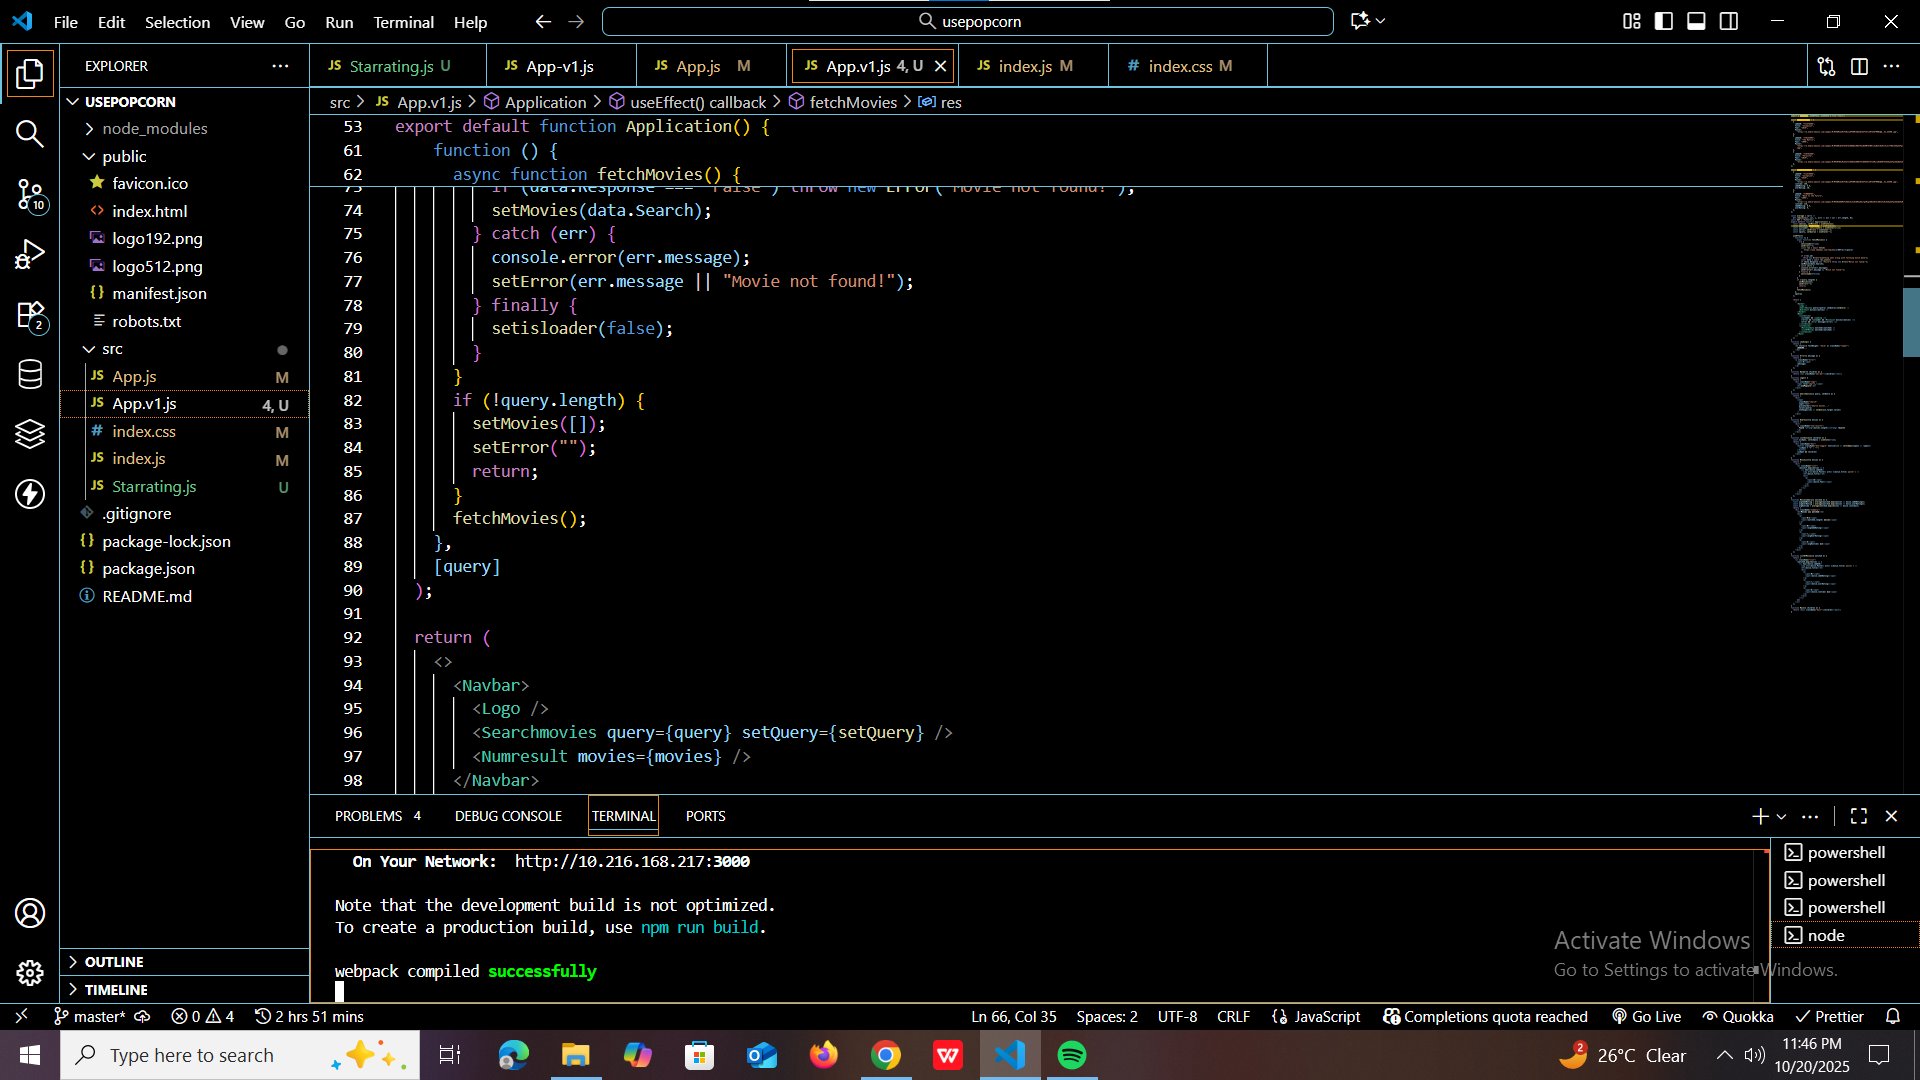This screenshot has width=1920, height=1080.
Task: Switch to the DEBUG CONSOLE tab
Action: (x=508, y=816)
